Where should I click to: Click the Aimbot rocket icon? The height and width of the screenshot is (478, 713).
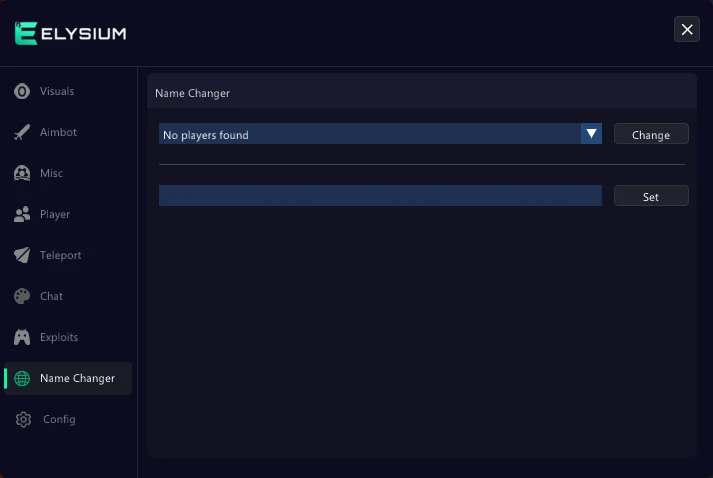pyautogui.click(x=22, y=132)
